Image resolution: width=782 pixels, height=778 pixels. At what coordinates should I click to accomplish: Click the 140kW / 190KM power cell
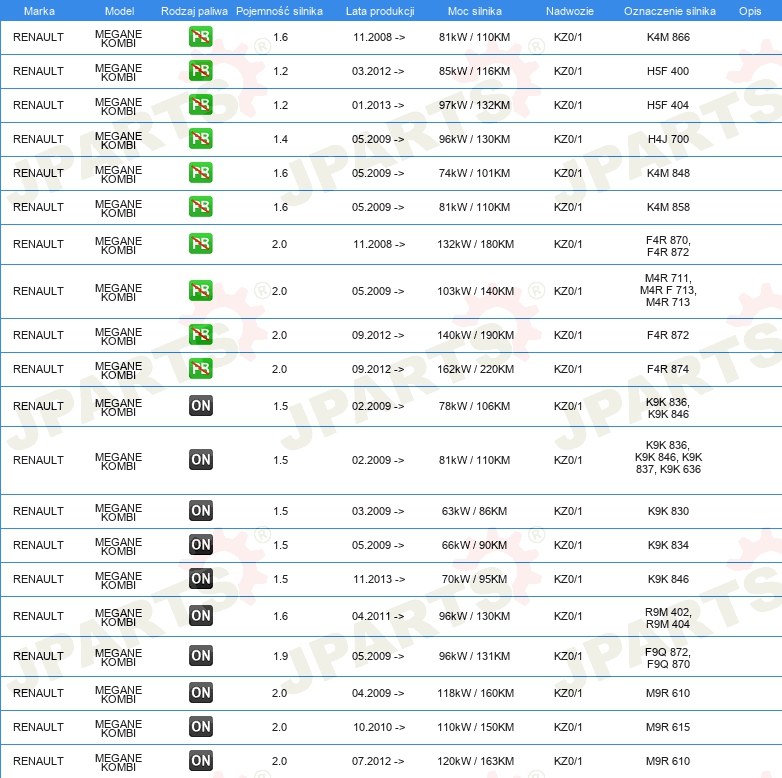click(475, 335)
